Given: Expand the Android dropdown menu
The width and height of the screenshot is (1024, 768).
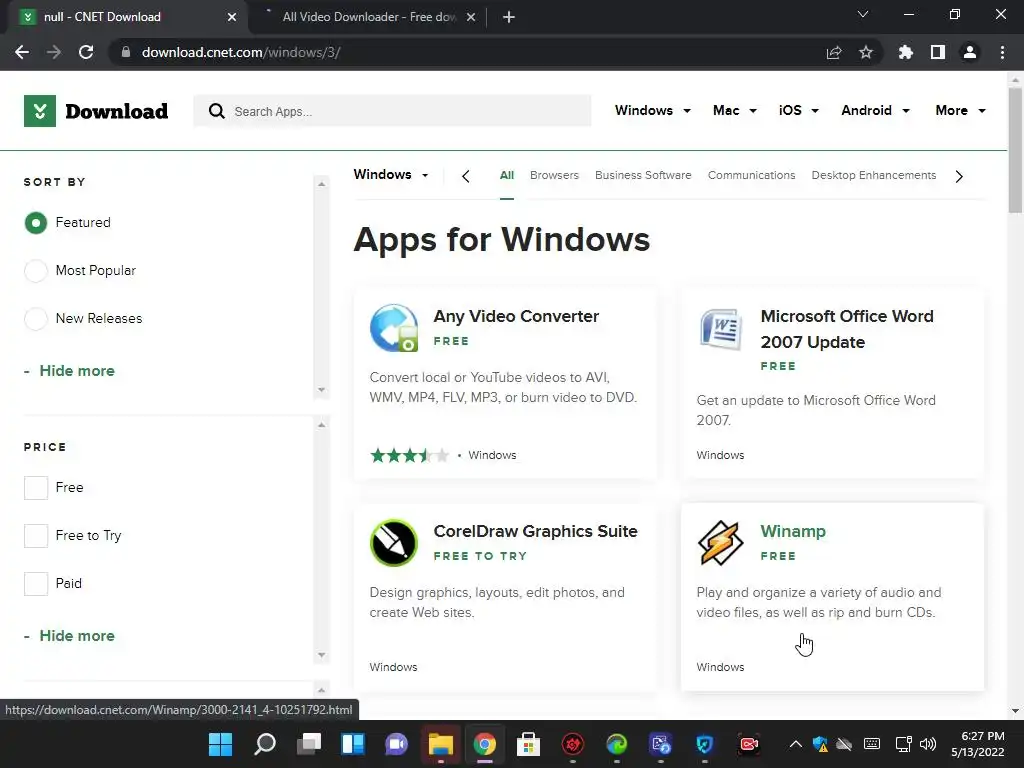Looking at the screenshot, I should [875, 110].
